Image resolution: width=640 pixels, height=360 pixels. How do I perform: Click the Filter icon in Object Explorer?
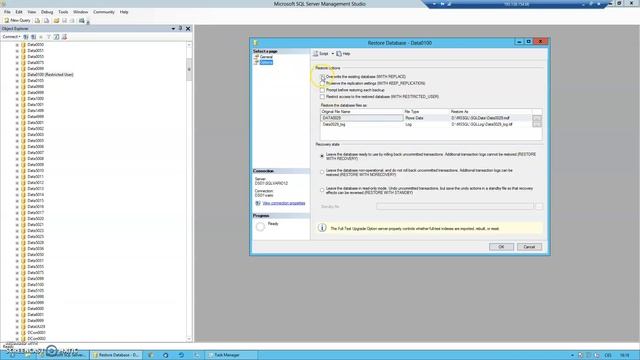49,37
